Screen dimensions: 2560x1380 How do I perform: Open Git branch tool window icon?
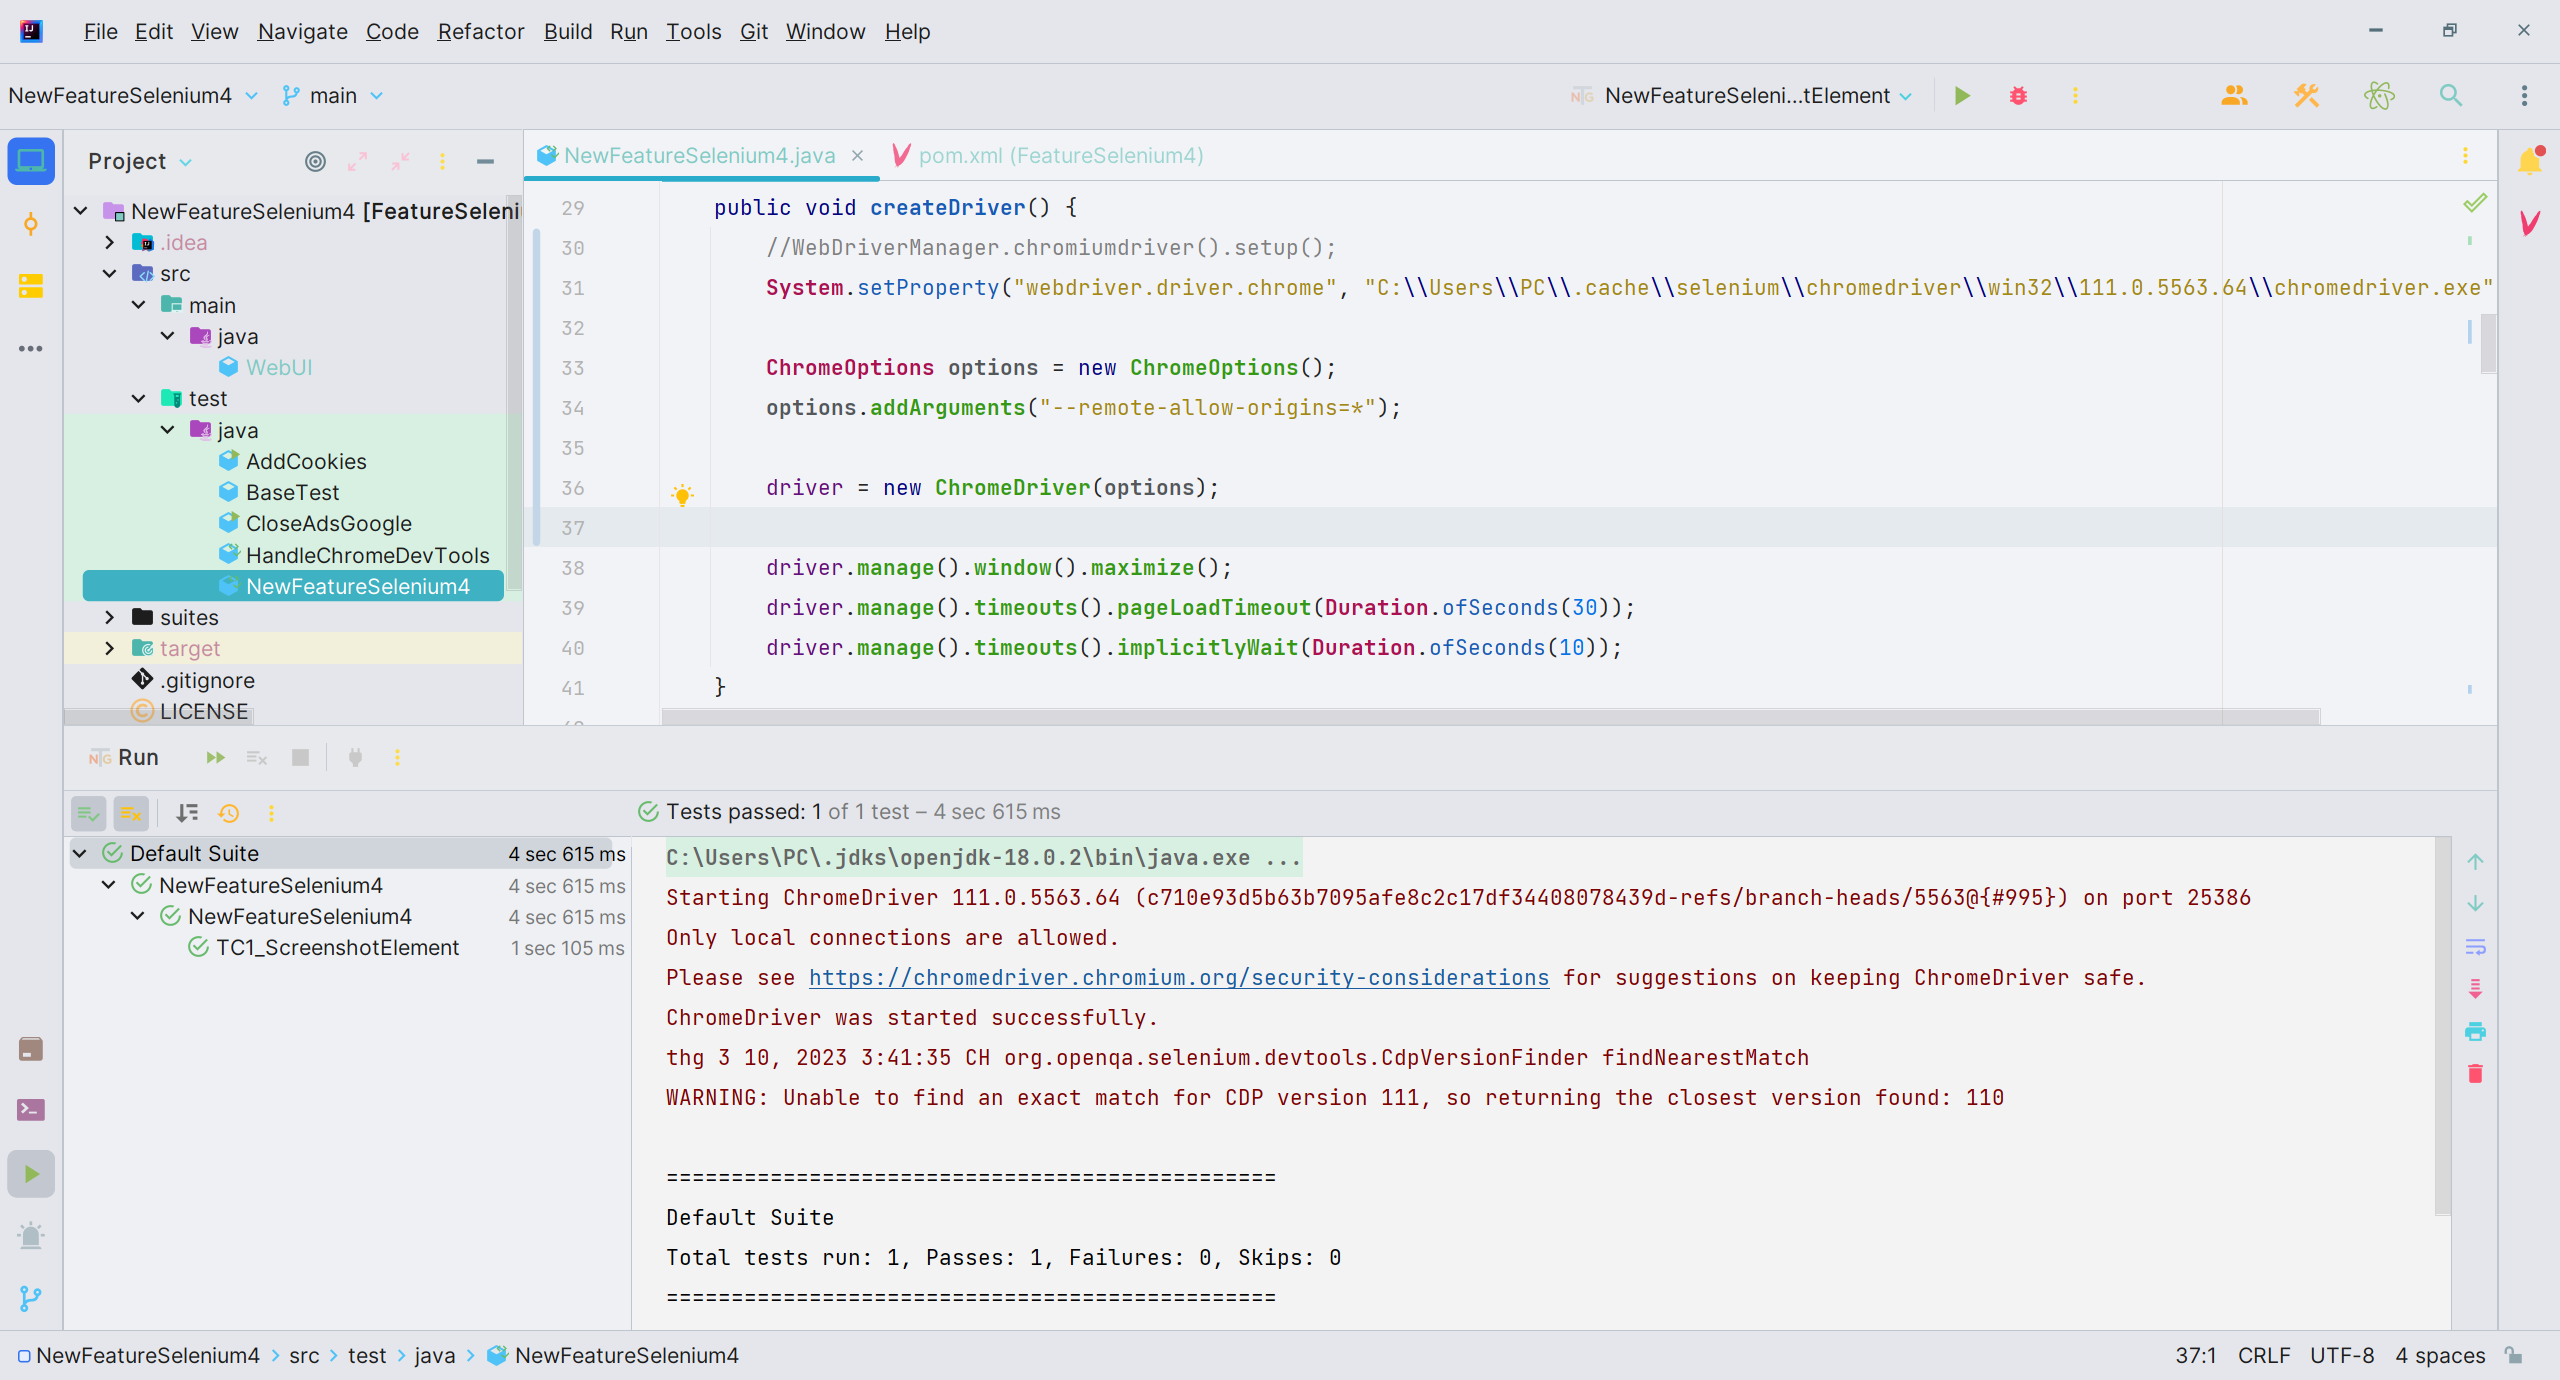tap(31, 1298)
